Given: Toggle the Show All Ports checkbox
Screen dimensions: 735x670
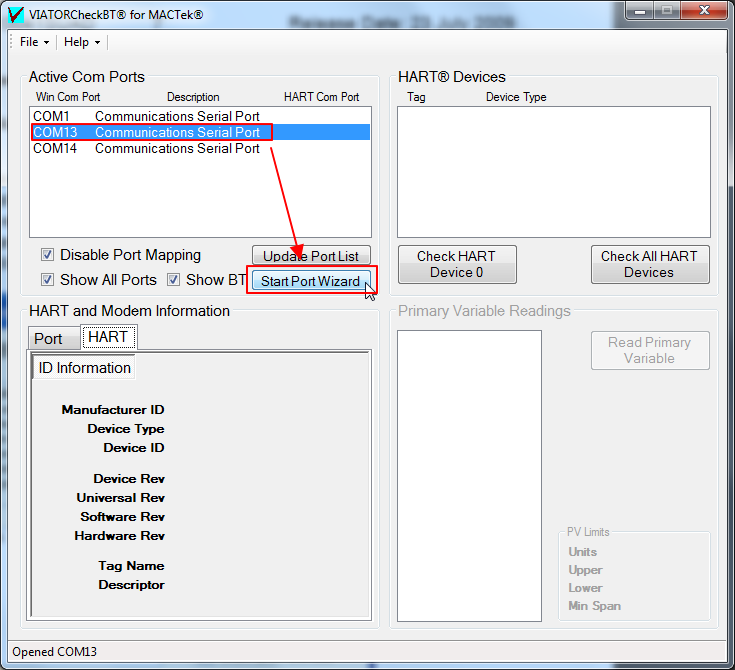Looking at the screenshot, I should point(47,280).
